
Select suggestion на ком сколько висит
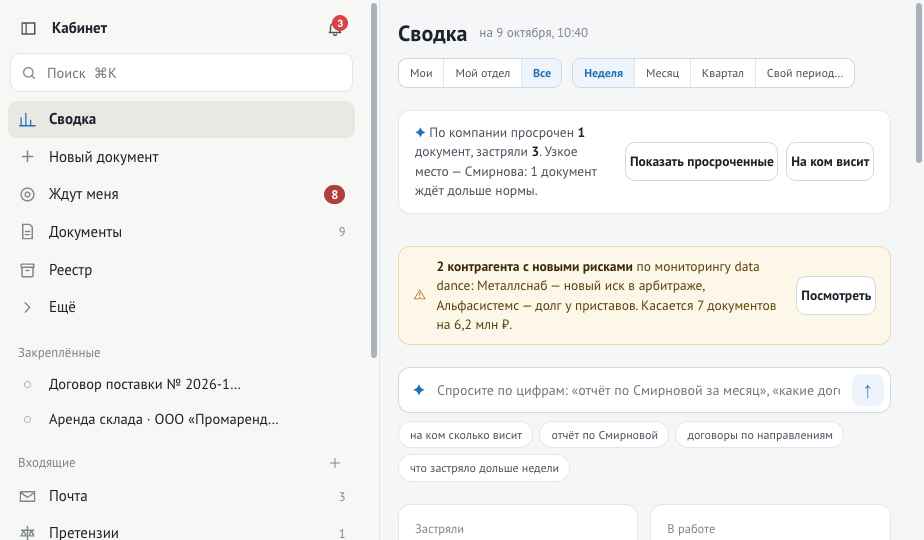466,435
